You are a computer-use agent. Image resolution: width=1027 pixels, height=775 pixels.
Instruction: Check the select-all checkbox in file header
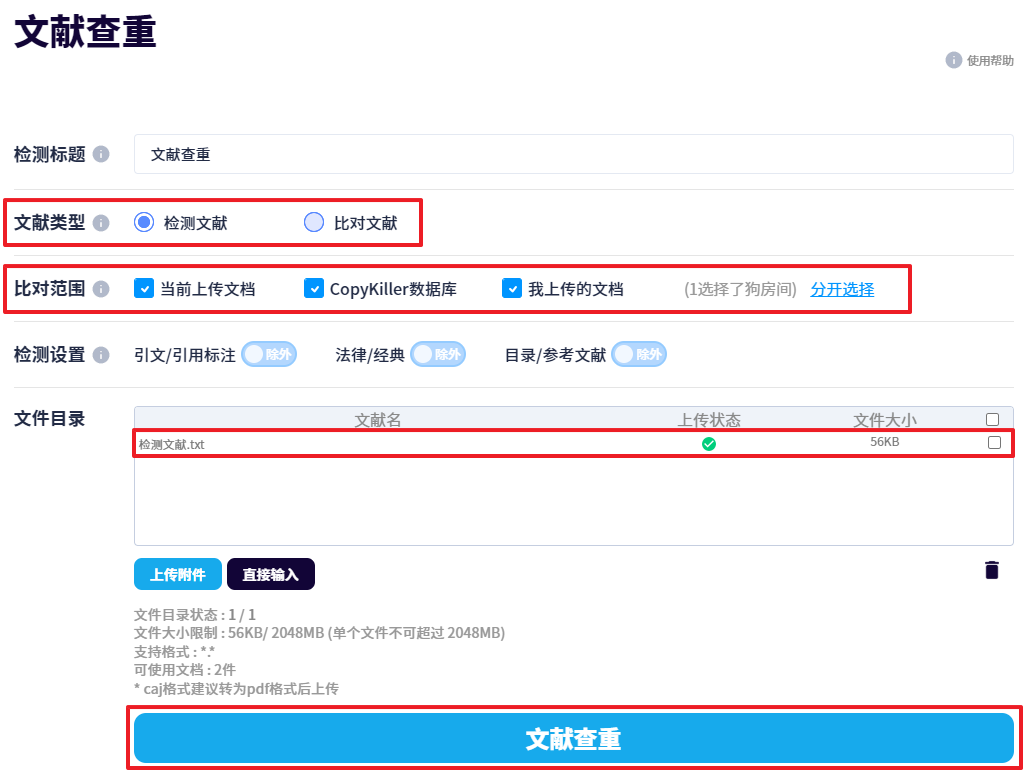992,420
